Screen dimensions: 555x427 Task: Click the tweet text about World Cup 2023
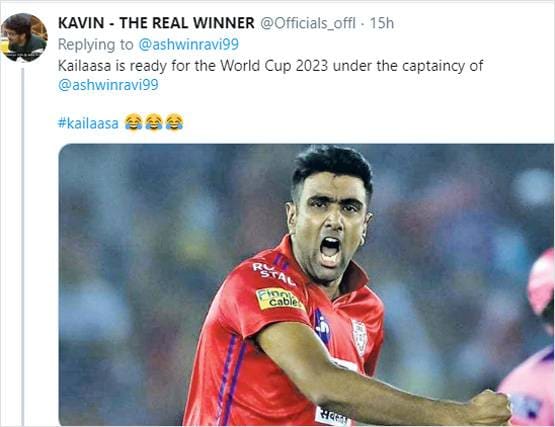click(270, 66)
